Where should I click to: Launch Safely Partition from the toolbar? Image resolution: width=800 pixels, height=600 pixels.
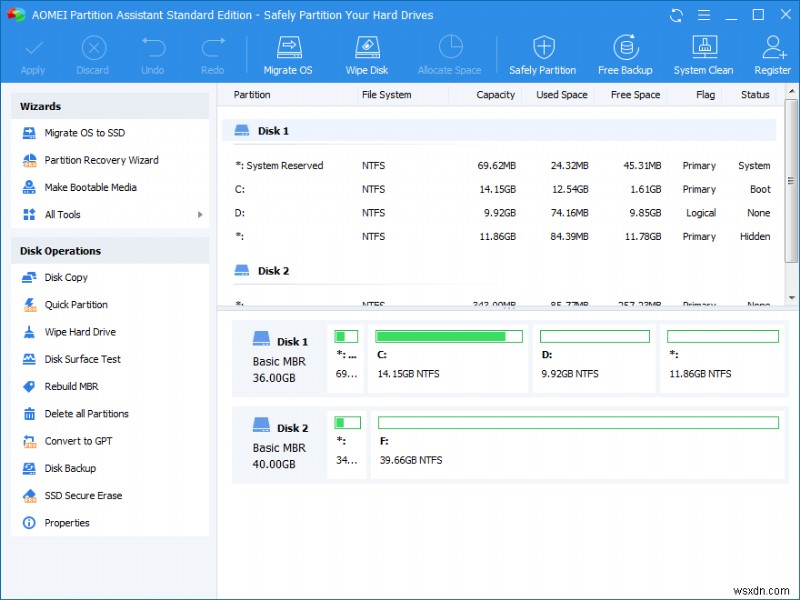pos(542,54)
